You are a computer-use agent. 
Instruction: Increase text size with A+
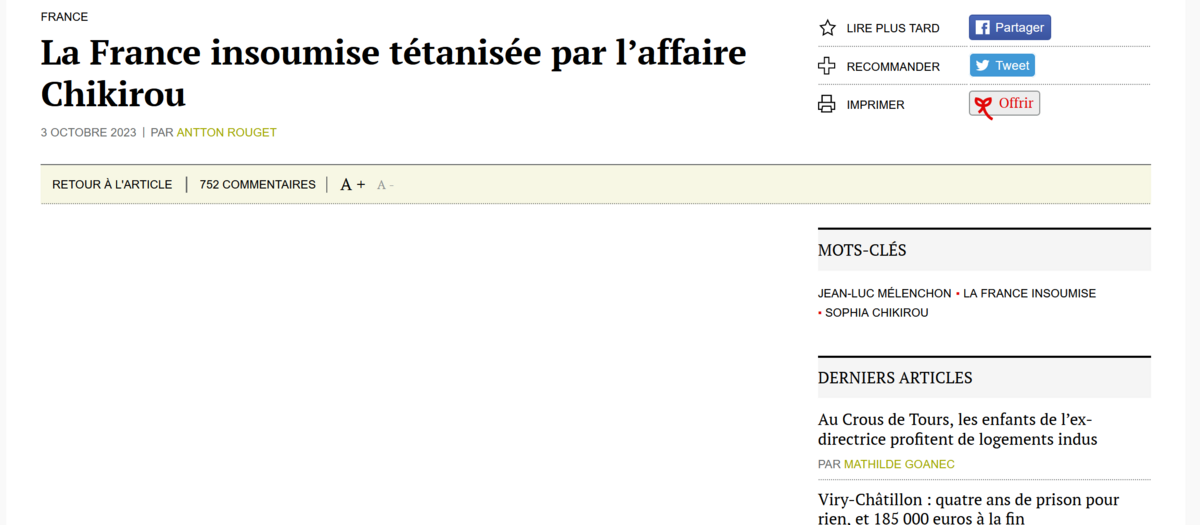pyautogui.click(x=352, y=185)
